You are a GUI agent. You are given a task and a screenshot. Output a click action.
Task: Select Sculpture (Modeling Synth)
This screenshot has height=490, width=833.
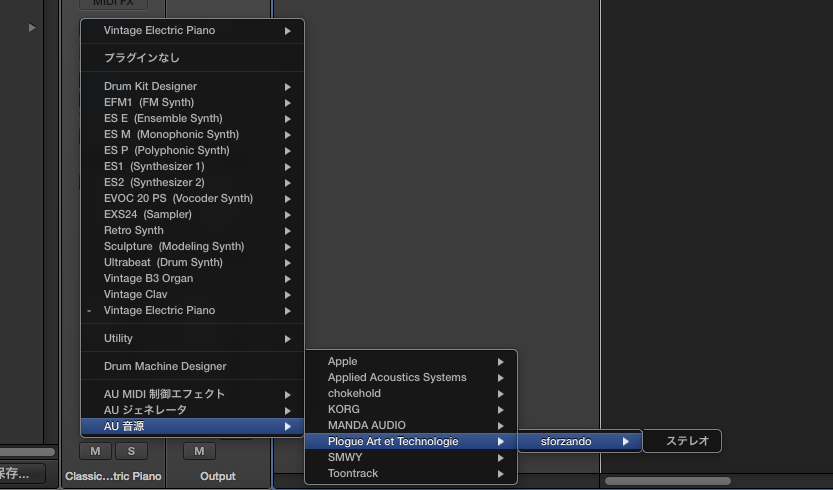coord(192,246)
